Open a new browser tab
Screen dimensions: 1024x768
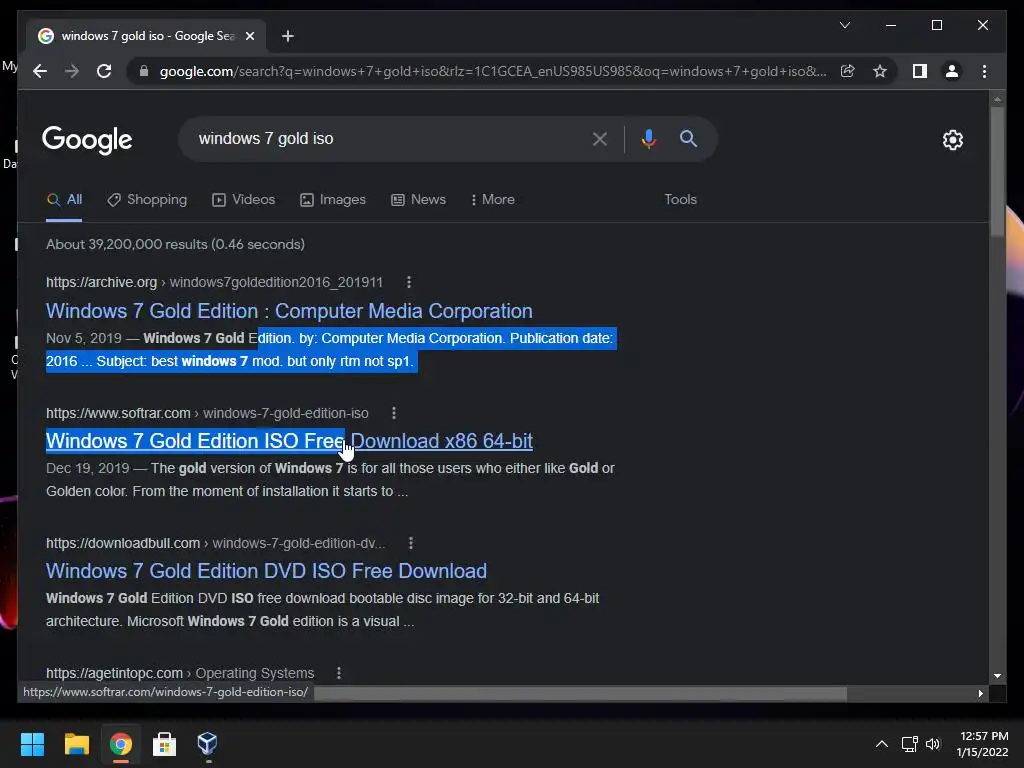coord(288,36)
